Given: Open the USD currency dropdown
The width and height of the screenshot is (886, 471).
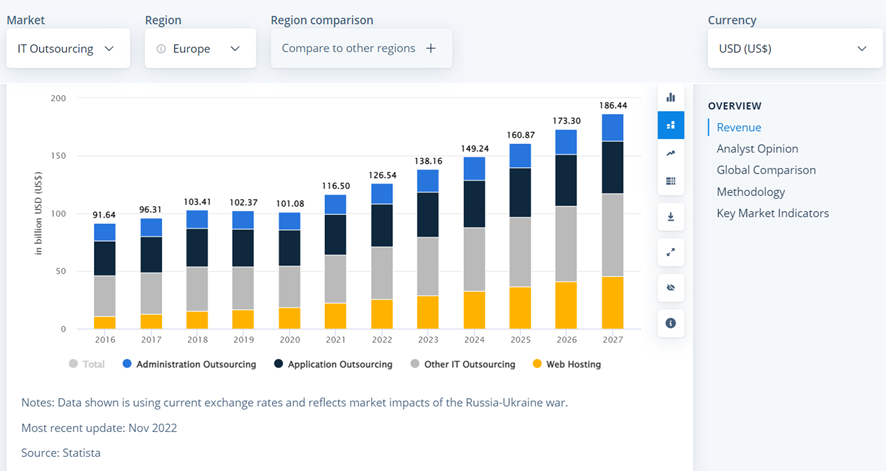Looking at the screenshot, I should 794,48.
